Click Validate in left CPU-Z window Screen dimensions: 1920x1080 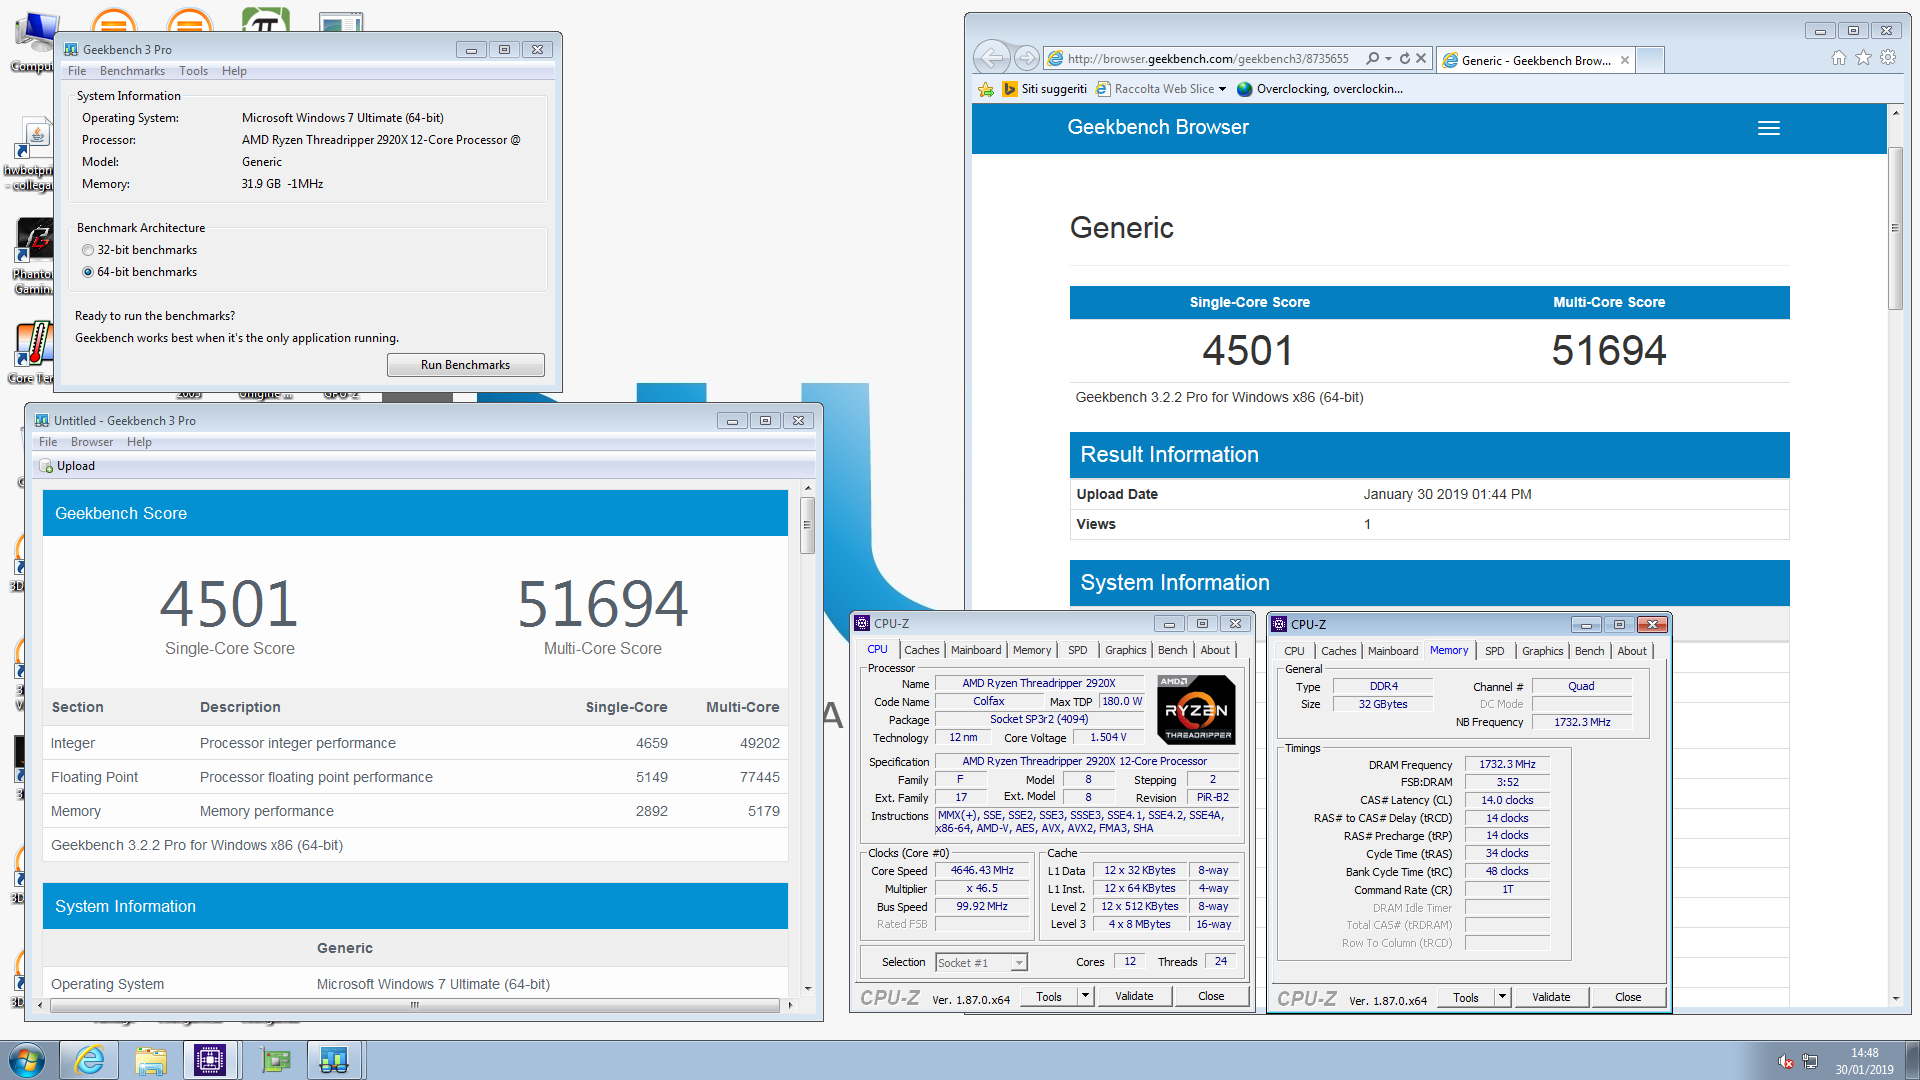[x=1134, y=996]
